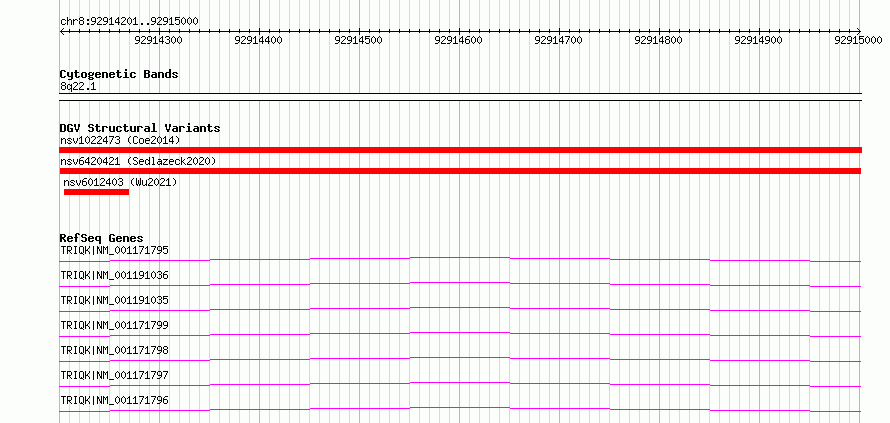Open transcript TRIQK|NM_001191035
The width and height of the screenshot is (890, 423).
(x=114, y=300)
